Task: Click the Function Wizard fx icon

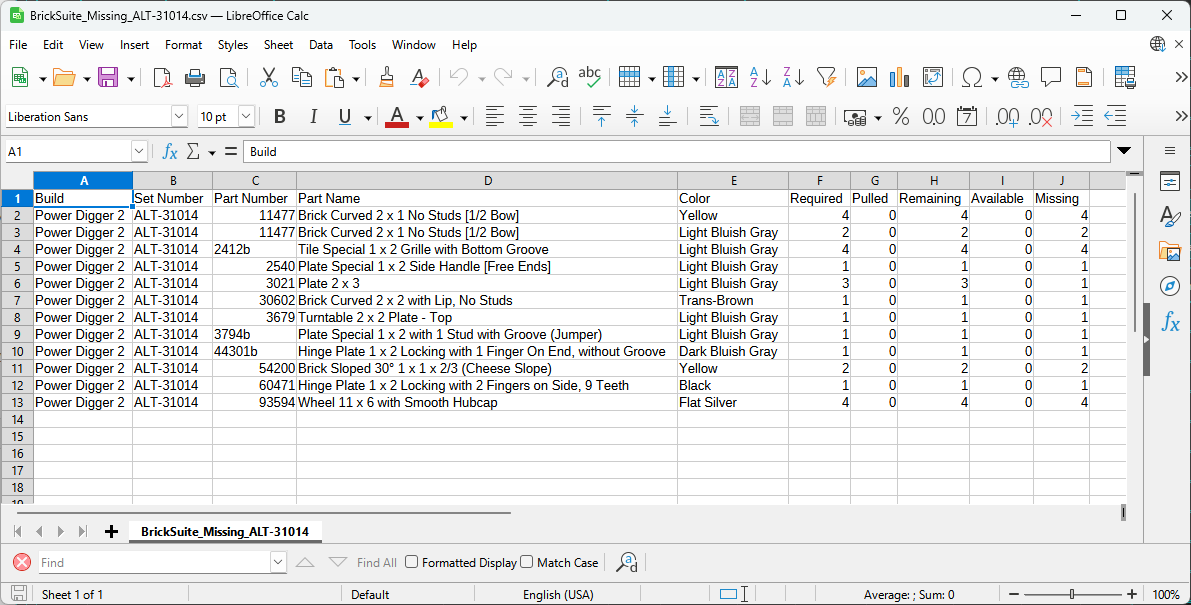Action: coord(170,152)
